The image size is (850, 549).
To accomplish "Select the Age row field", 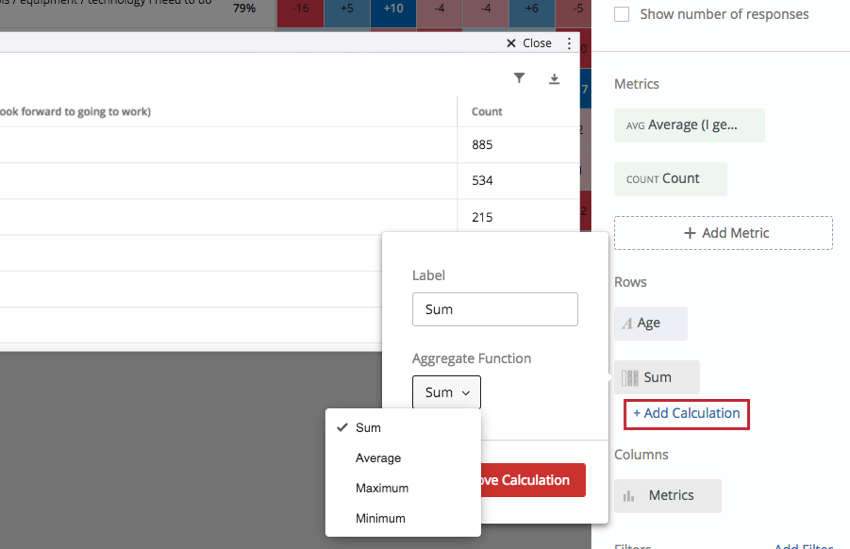I will [651, 324].
